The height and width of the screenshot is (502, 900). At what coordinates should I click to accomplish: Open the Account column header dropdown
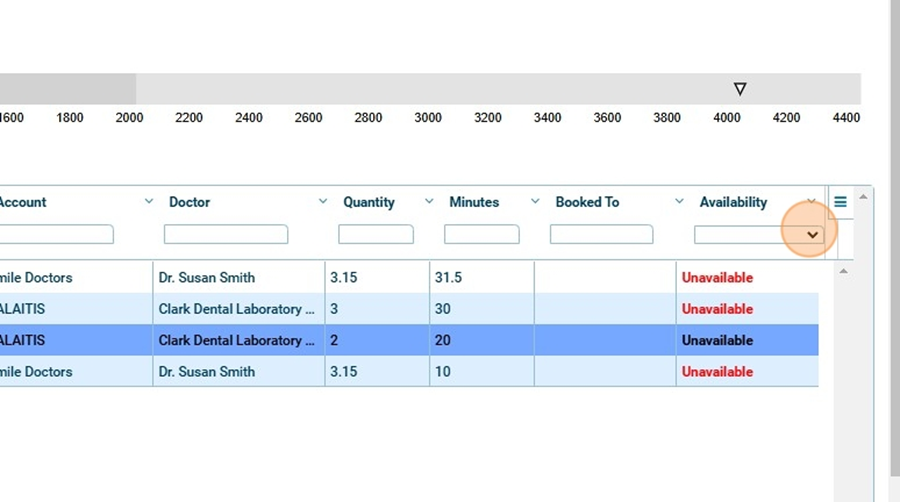149,201
